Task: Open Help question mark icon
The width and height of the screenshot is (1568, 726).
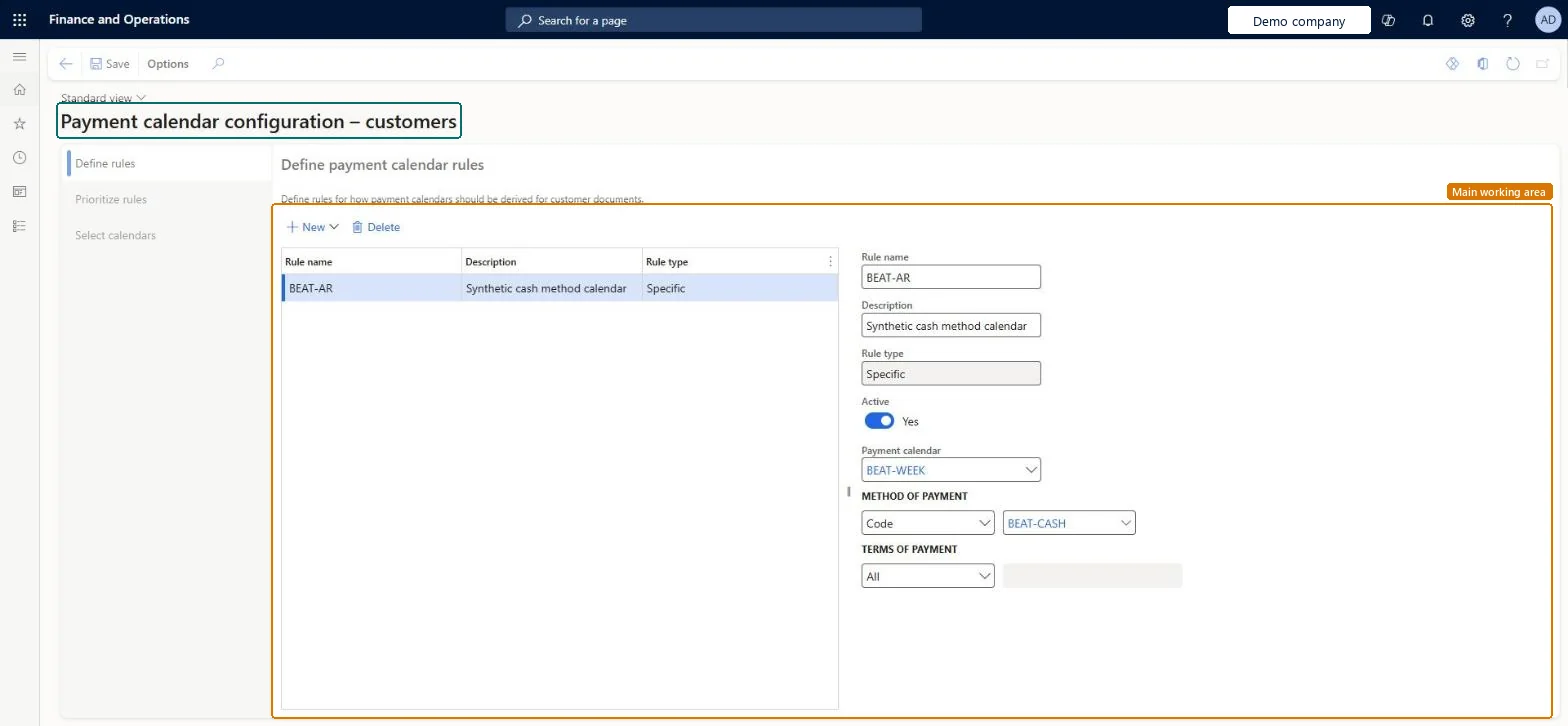Action: point(1508,20)
